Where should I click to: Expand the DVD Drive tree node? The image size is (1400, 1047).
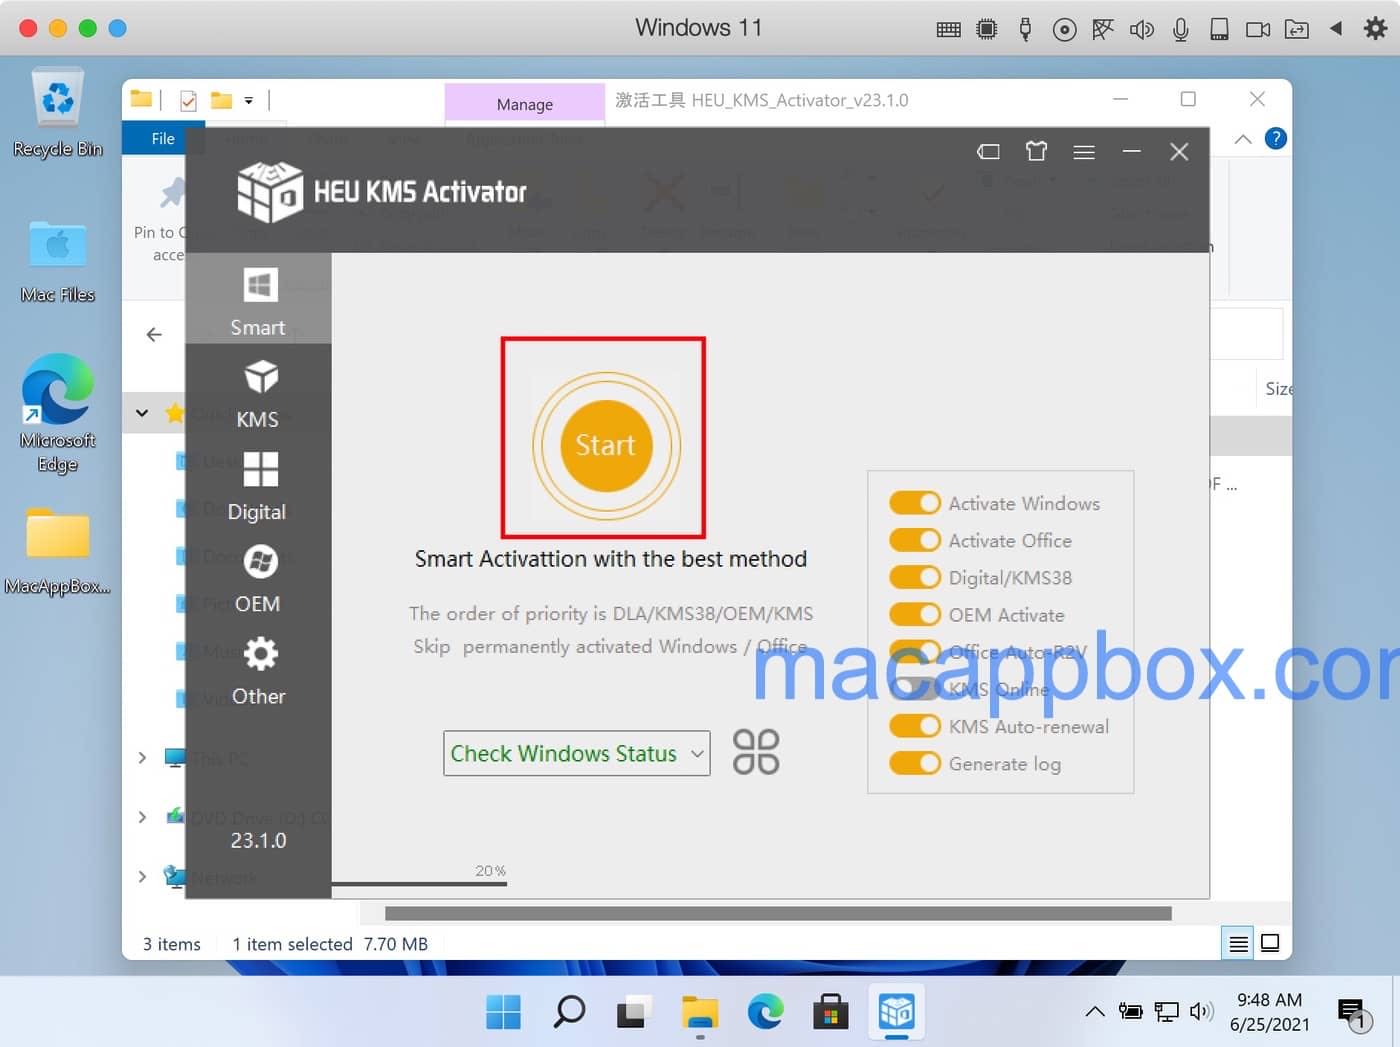[142, 817]
